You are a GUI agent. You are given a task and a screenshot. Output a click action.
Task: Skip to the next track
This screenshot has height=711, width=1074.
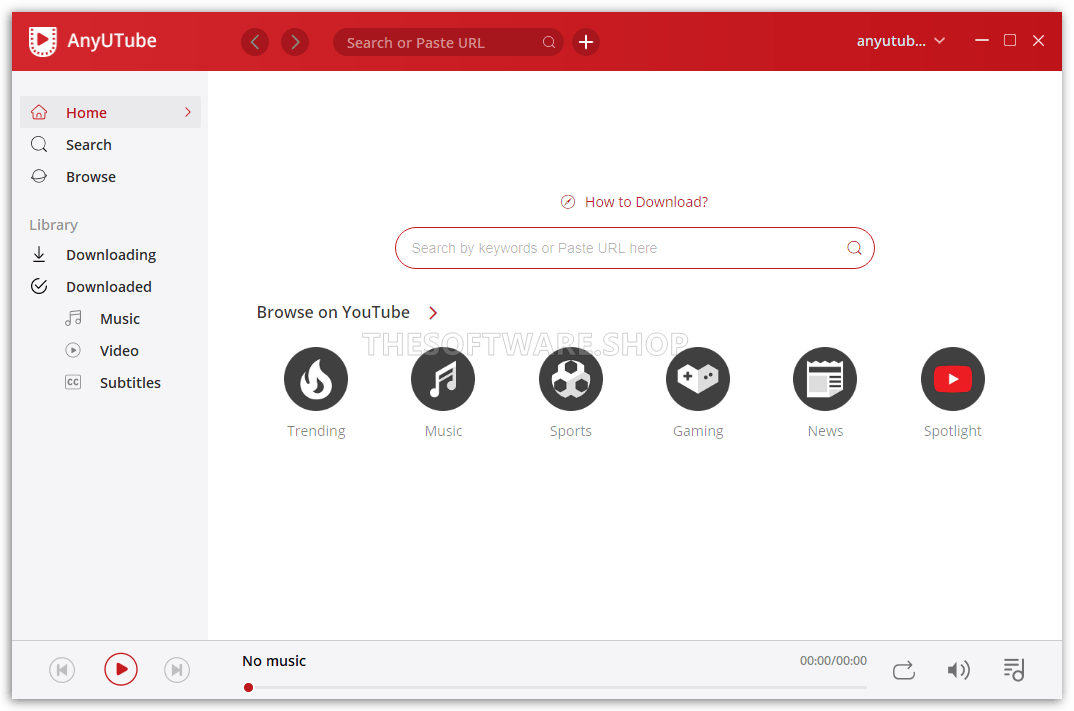pos(176,670)
